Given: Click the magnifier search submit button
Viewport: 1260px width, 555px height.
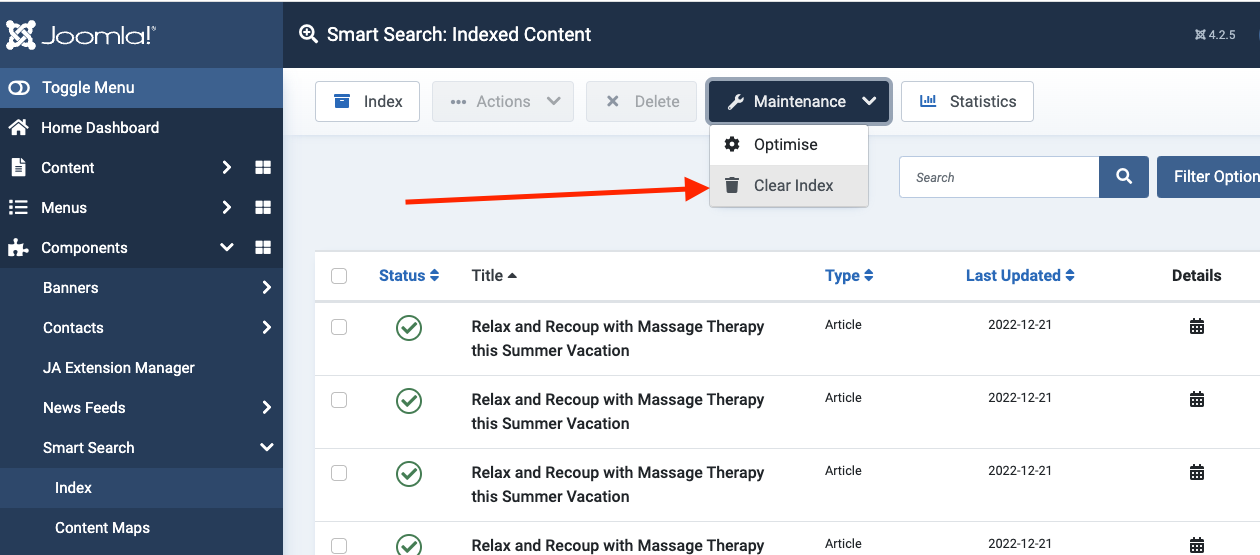Looking at the screenshot, I should pyautogui.click(x=1124, y=177).
